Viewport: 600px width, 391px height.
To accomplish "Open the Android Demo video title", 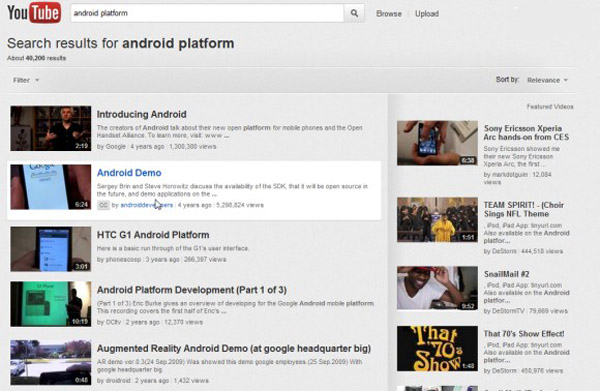I will click(x=129, y=173).
